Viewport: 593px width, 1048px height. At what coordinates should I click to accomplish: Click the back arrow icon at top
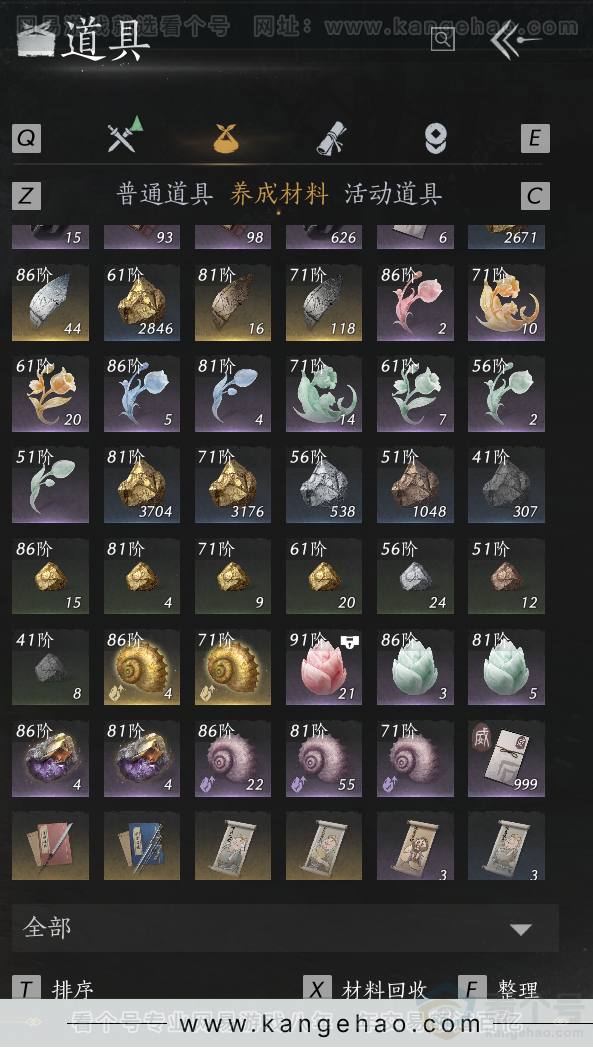pos(513,40)
